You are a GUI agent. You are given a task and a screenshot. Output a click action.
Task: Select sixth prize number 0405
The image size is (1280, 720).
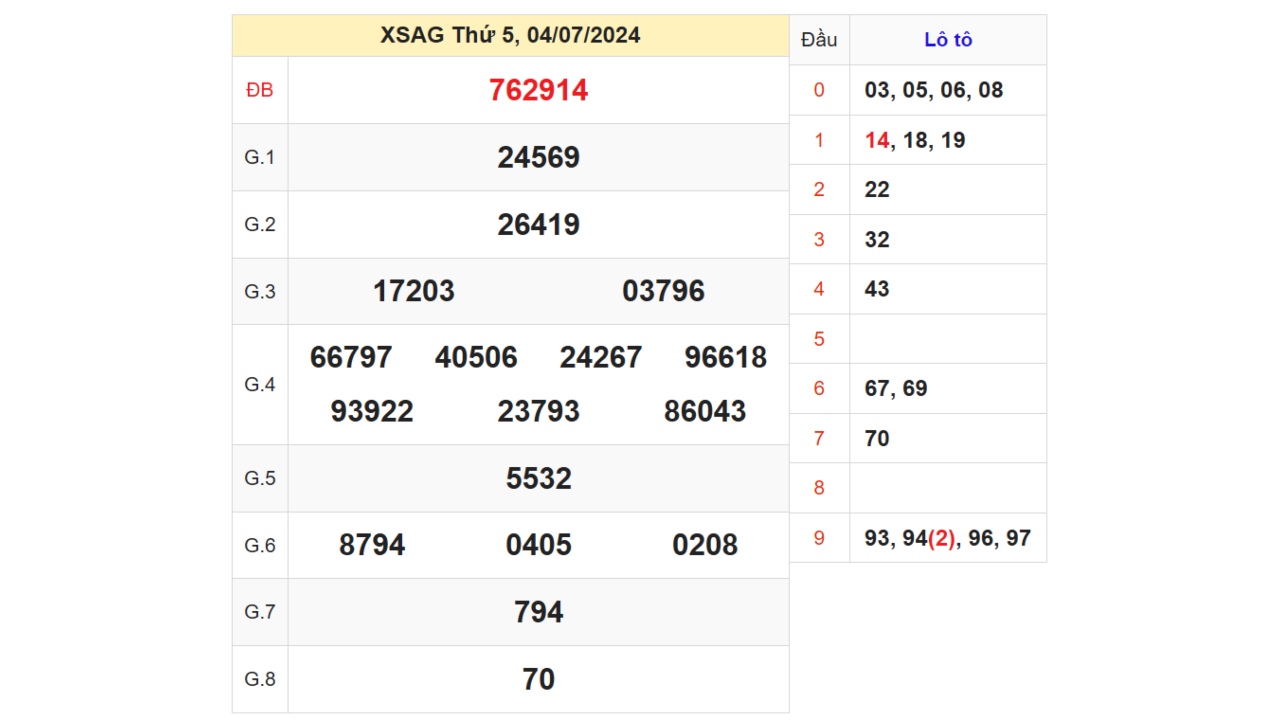(538, 545)
